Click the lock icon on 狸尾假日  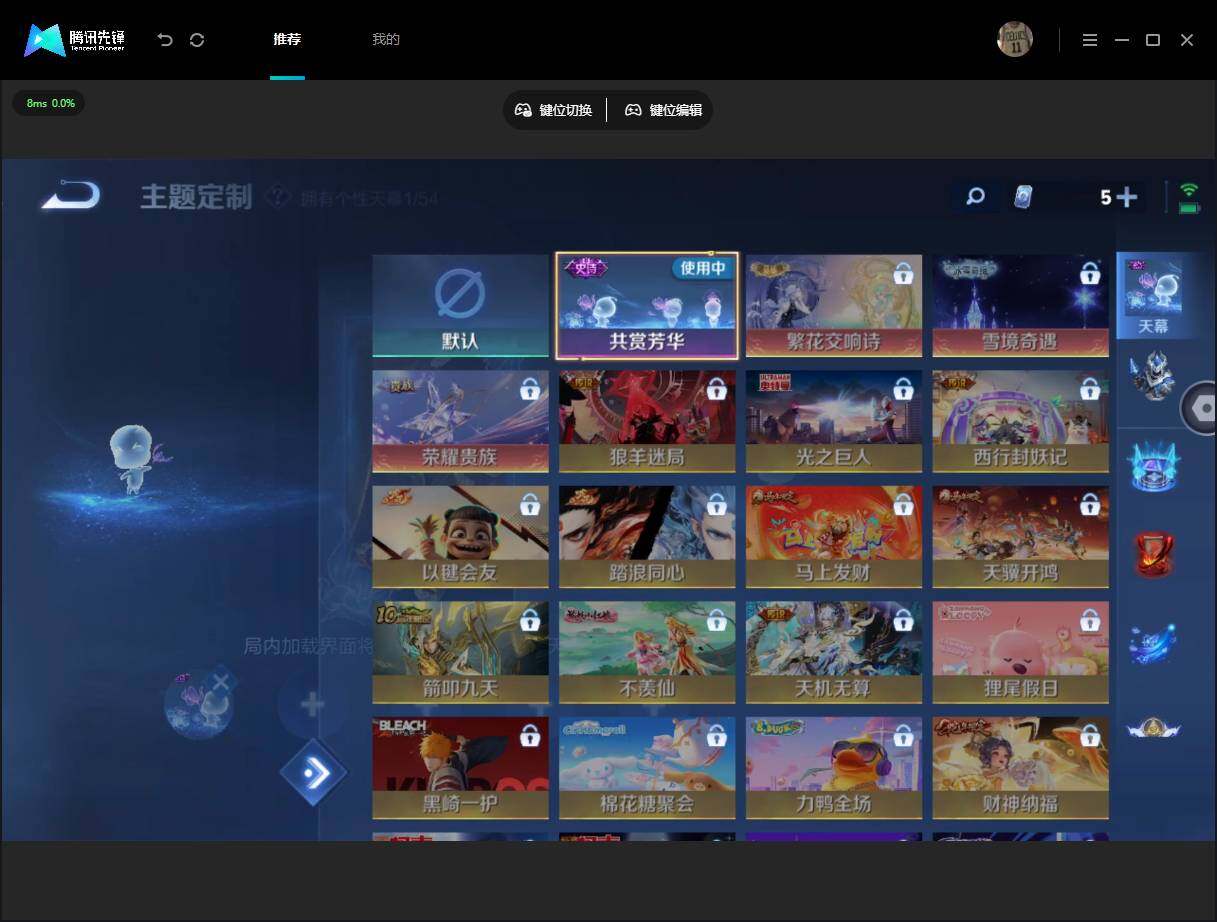[x=1089, y=621]
